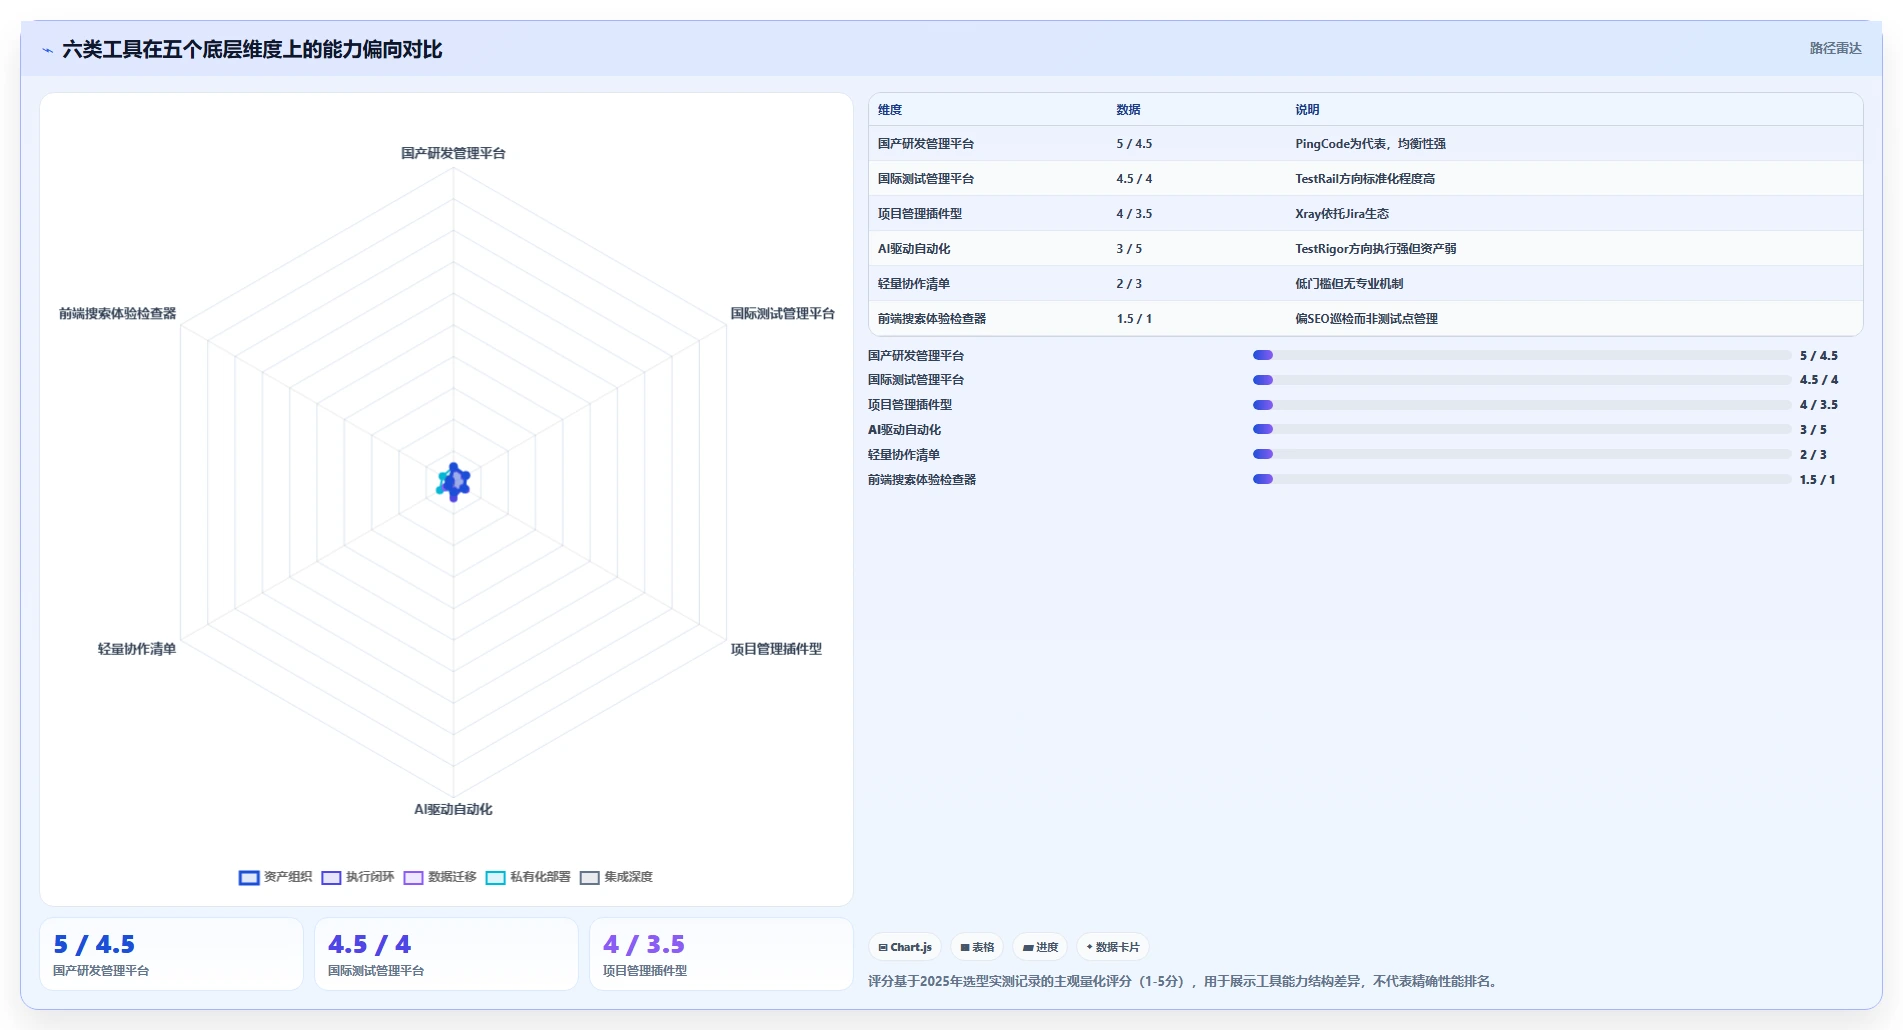
Task: Click the table cell PingCode为代表,均衡性强
Action: [1370, 144]
